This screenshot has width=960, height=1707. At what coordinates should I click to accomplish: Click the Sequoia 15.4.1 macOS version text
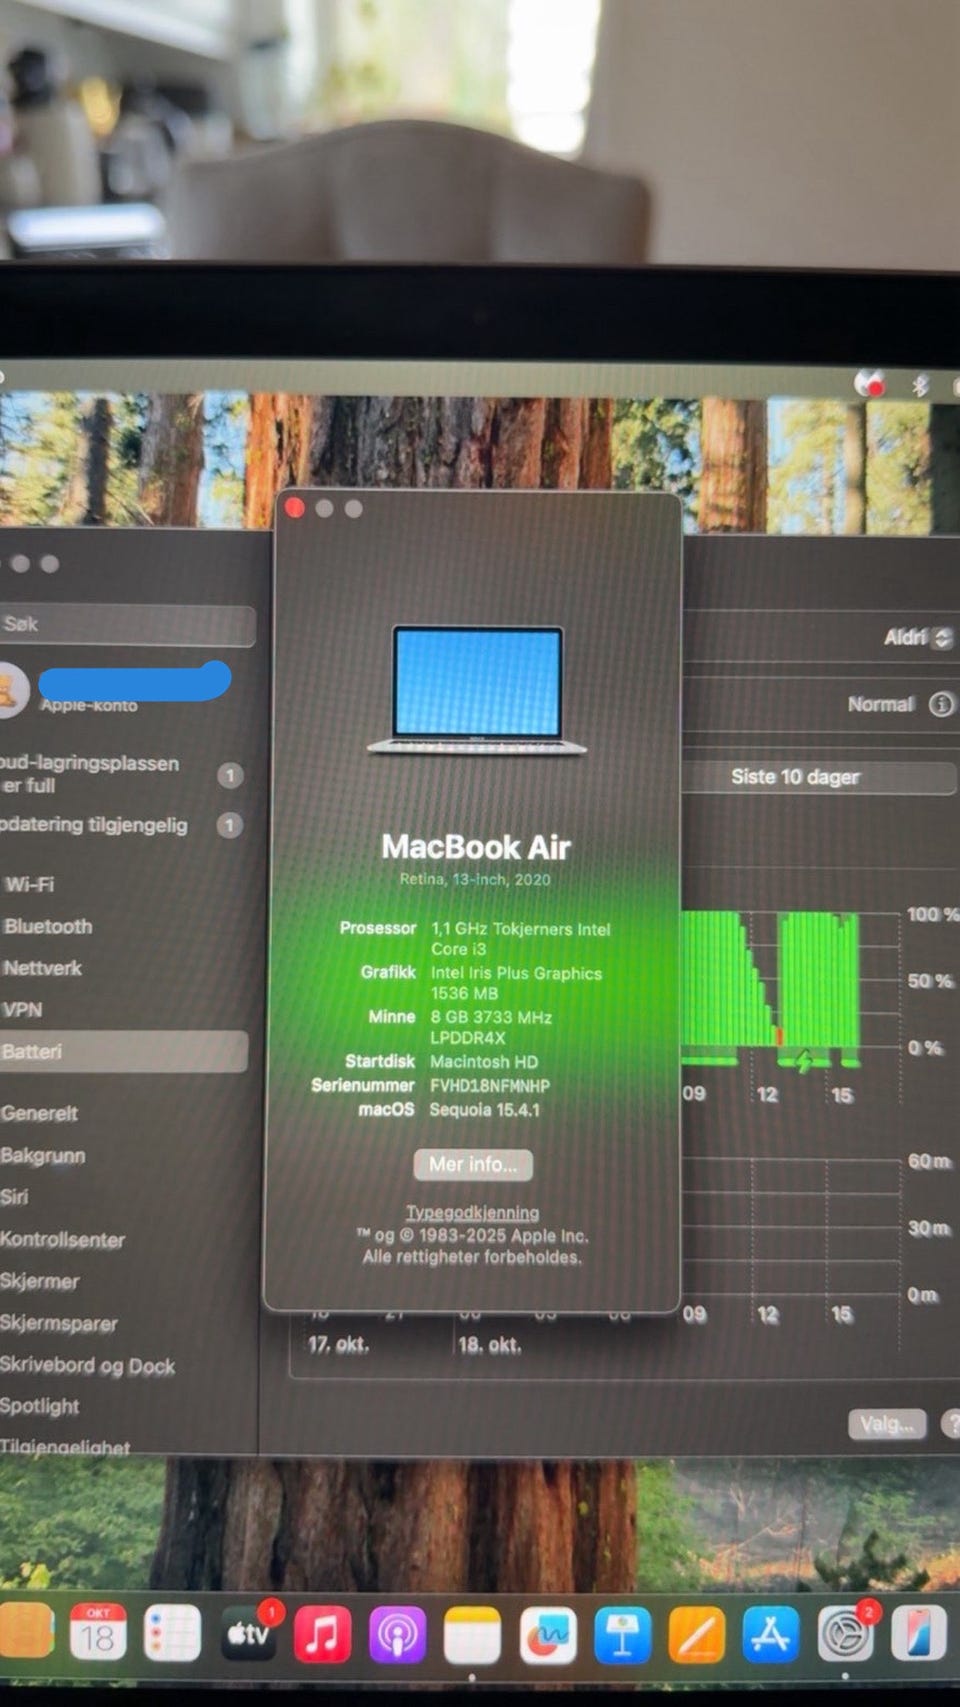485,1110
